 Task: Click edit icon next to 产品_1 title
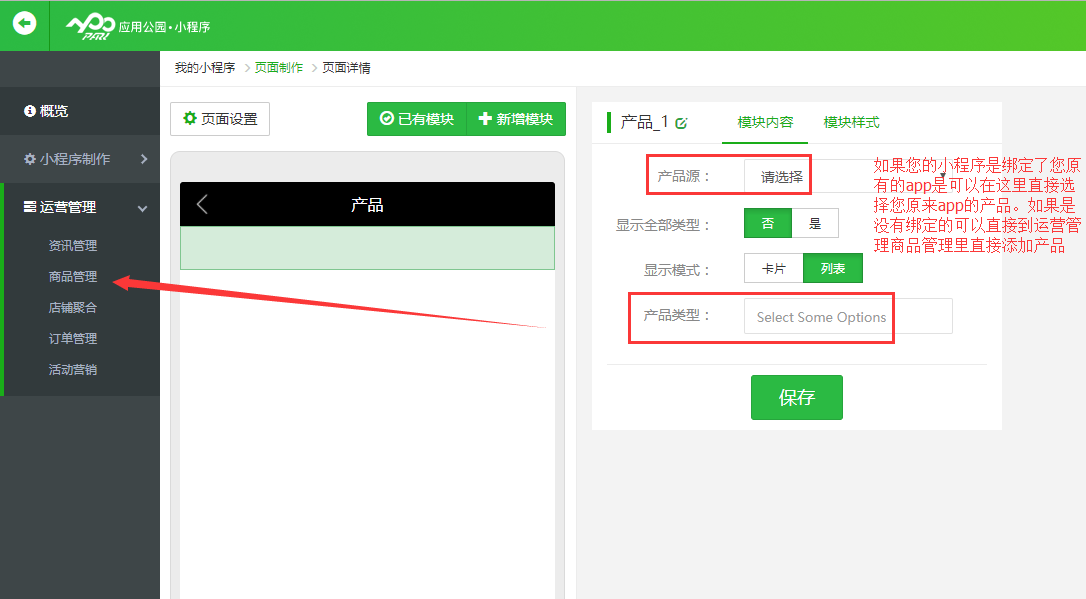point(681,123)
